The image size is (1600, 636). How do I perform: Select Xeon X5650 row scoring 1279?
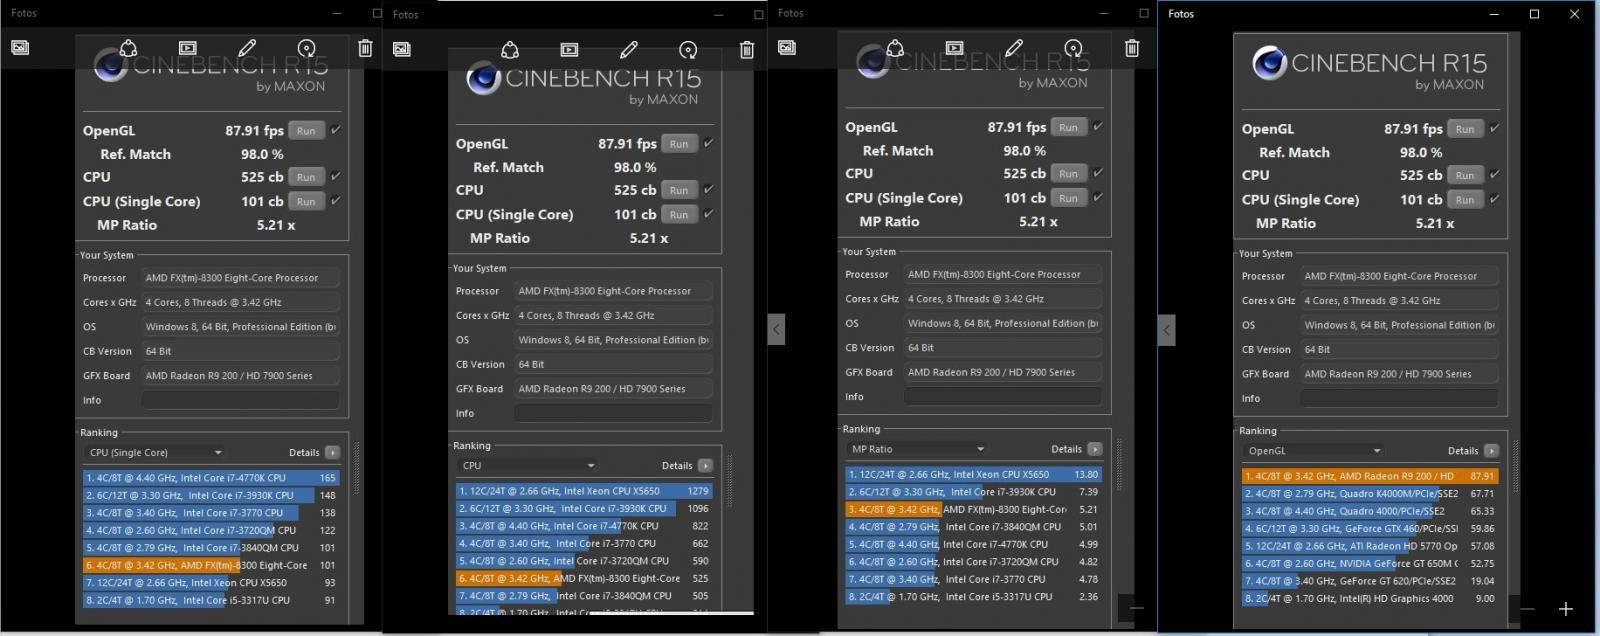(585, 491)
